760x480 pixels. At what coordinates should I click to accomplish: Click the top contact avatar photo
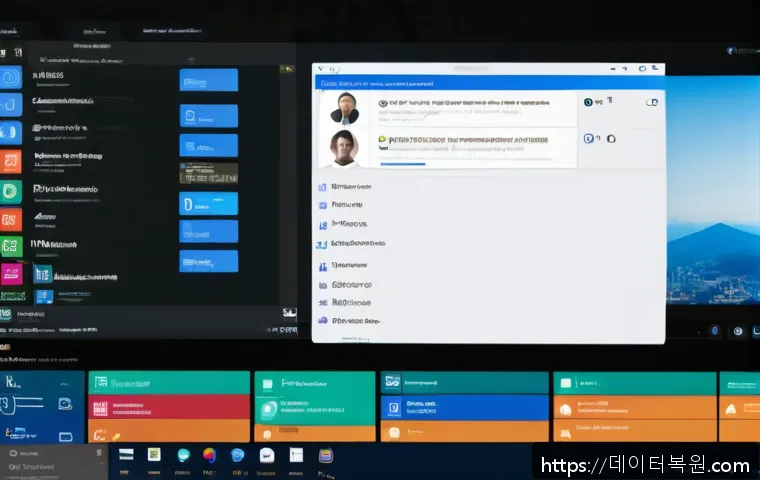[345, 108]
